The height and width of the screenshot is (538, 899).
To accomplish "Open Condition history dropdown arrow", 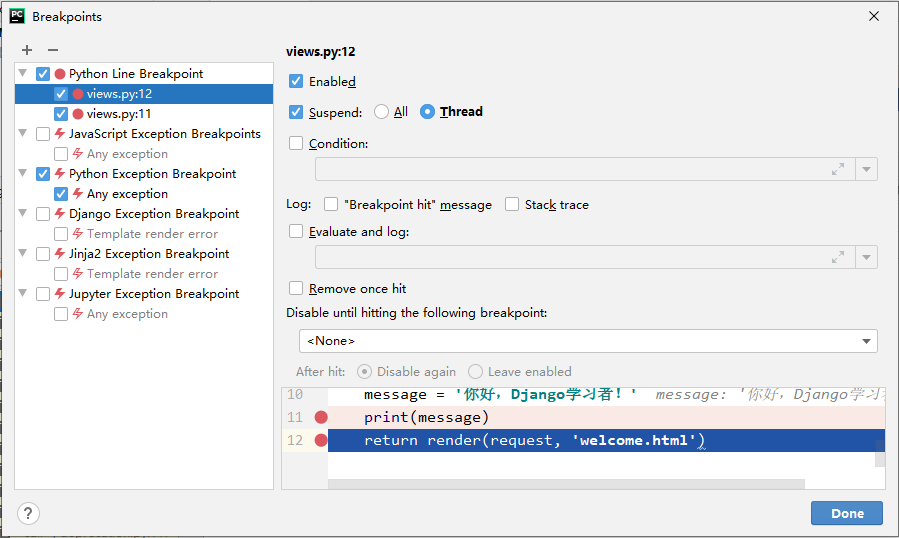I will point(866,169).
